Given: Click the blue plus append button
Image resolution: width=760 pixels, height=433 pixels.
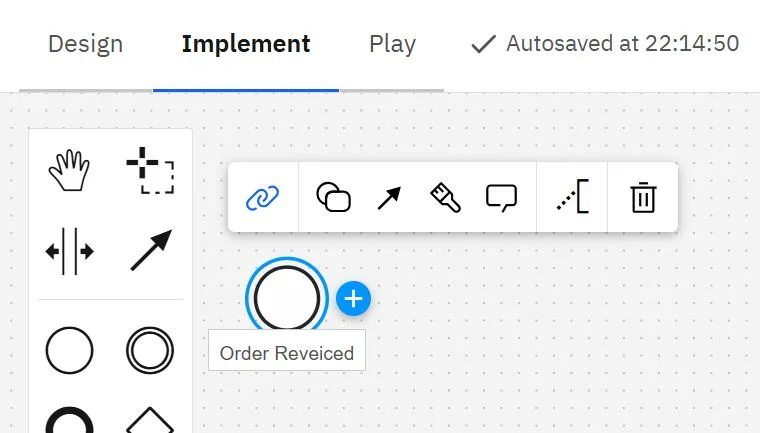Looking at the screenshot, I should [353, 298].
